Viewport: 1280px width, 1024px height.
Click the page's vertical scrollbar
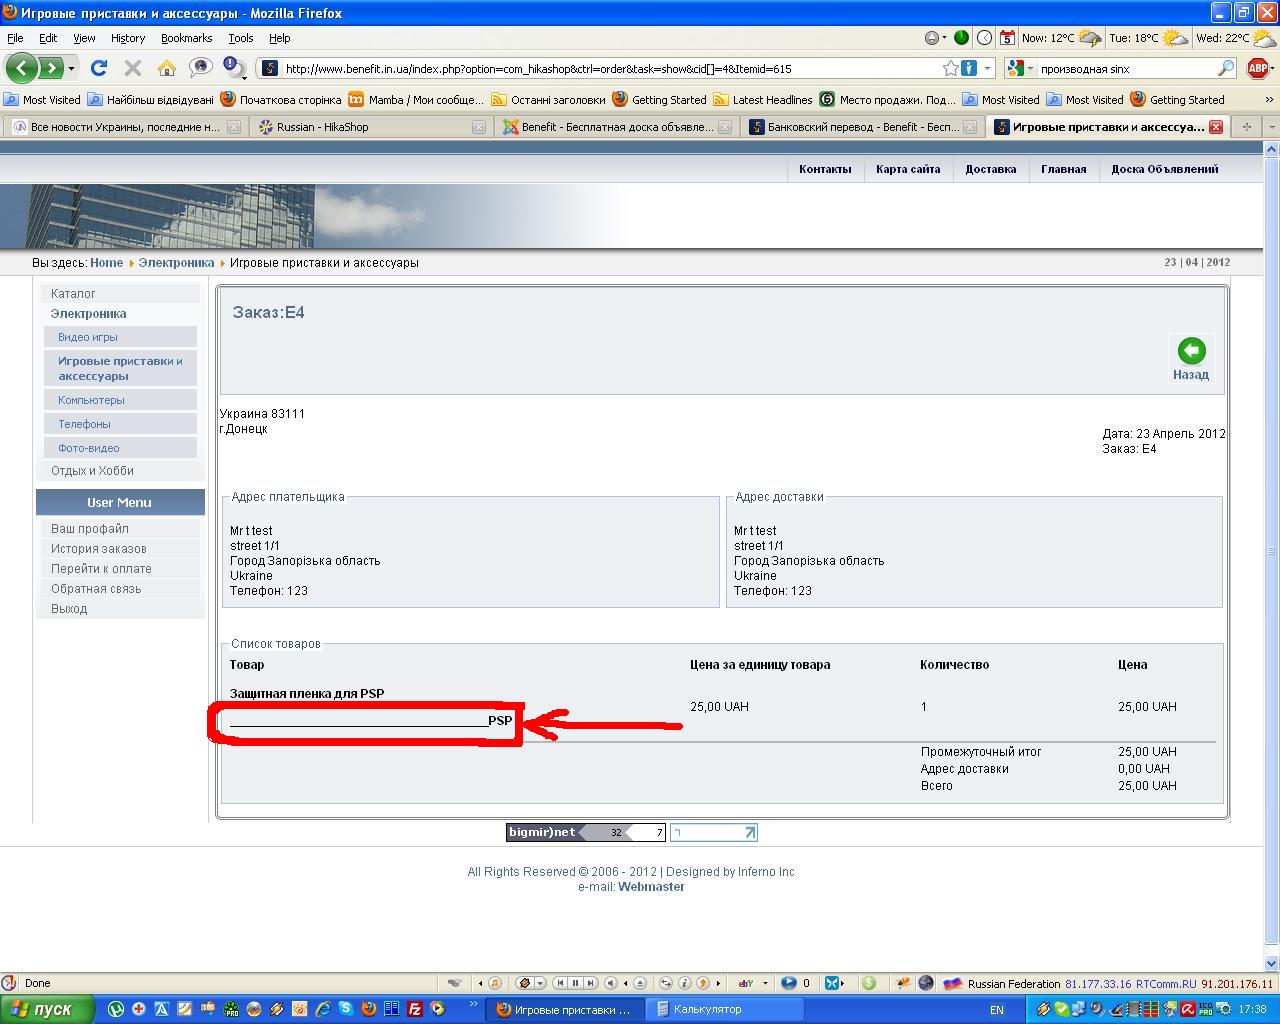tap(1272, 556)
